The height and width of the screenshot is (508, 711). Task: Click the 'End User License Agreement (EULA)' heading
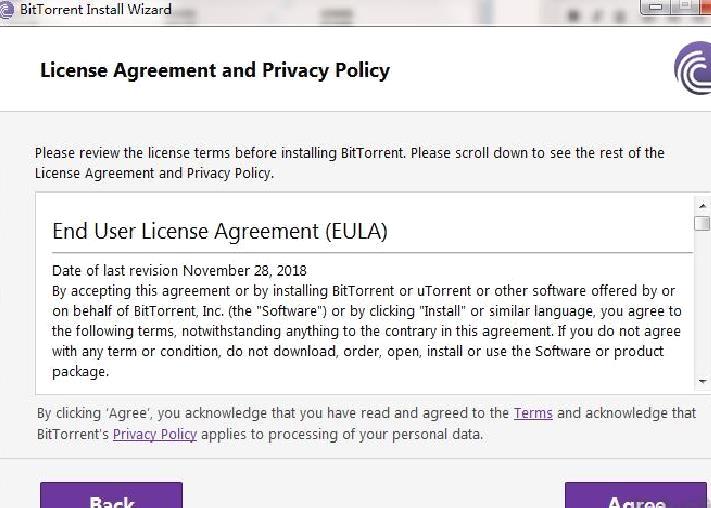(x=220, y=231)
